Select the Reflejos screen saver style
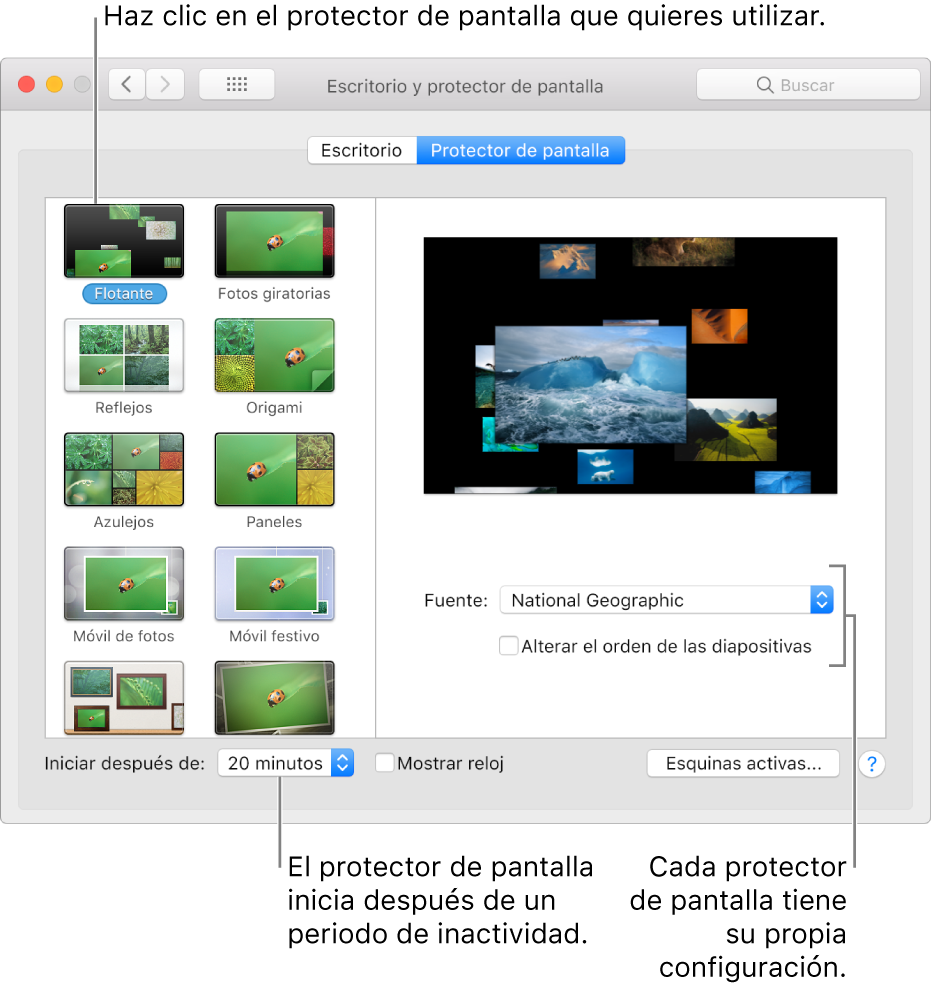Viewport: 931px width, 987px height. click(x=124, y=355)
